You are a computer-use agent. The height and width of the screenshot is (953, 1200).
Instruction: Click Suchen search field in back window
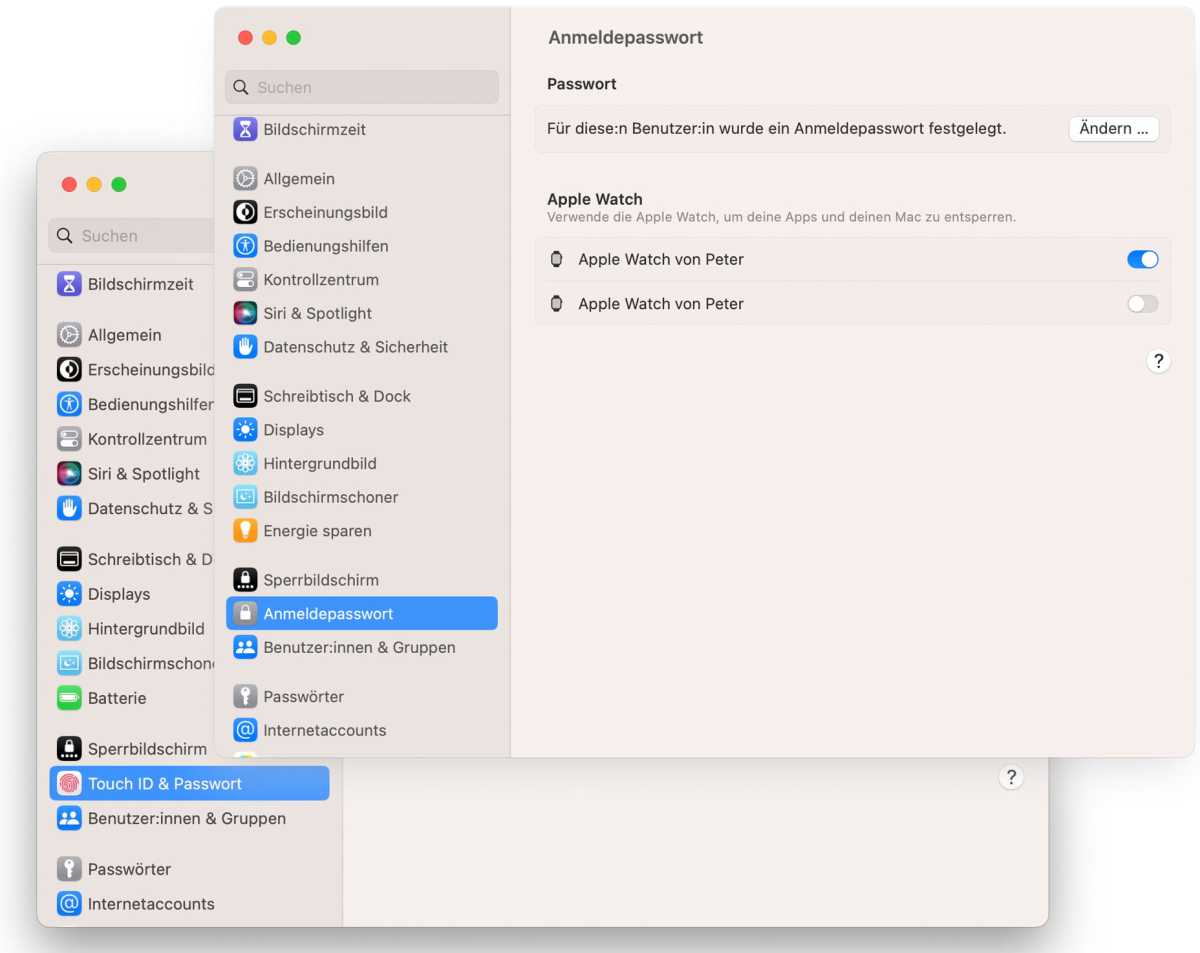pyautogui.click(x=132, y=236)
